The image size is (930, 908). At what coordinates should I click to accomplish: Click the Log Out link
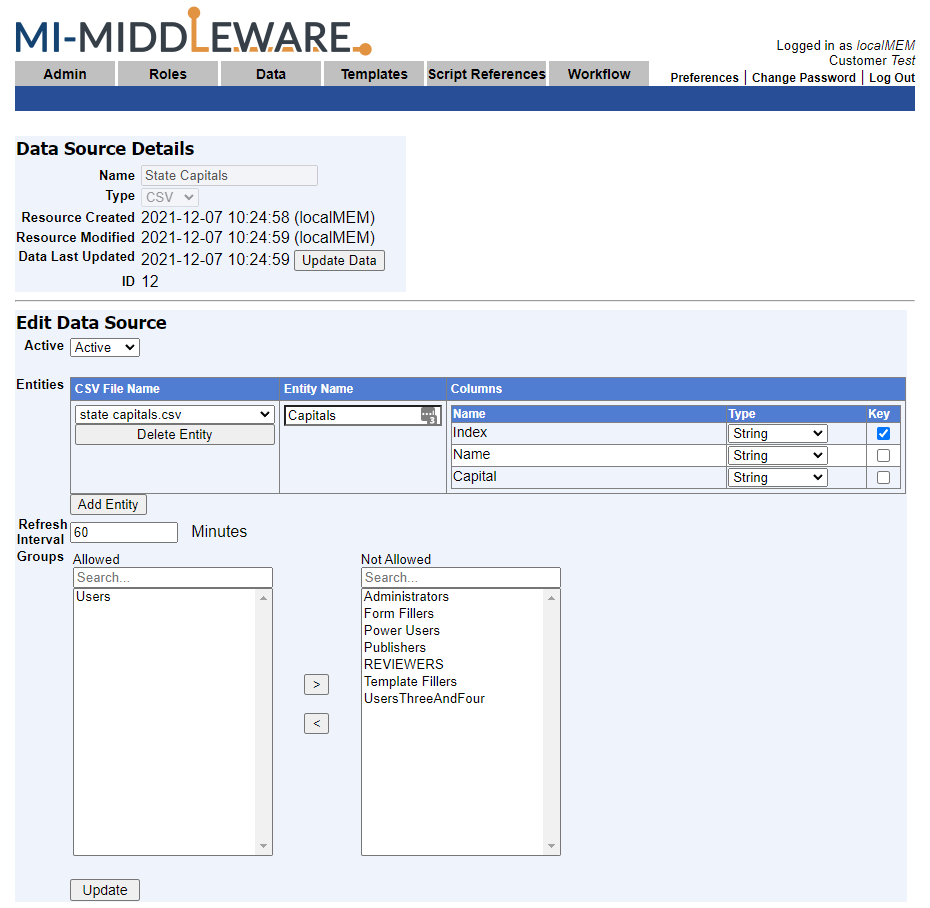point(891,78)
